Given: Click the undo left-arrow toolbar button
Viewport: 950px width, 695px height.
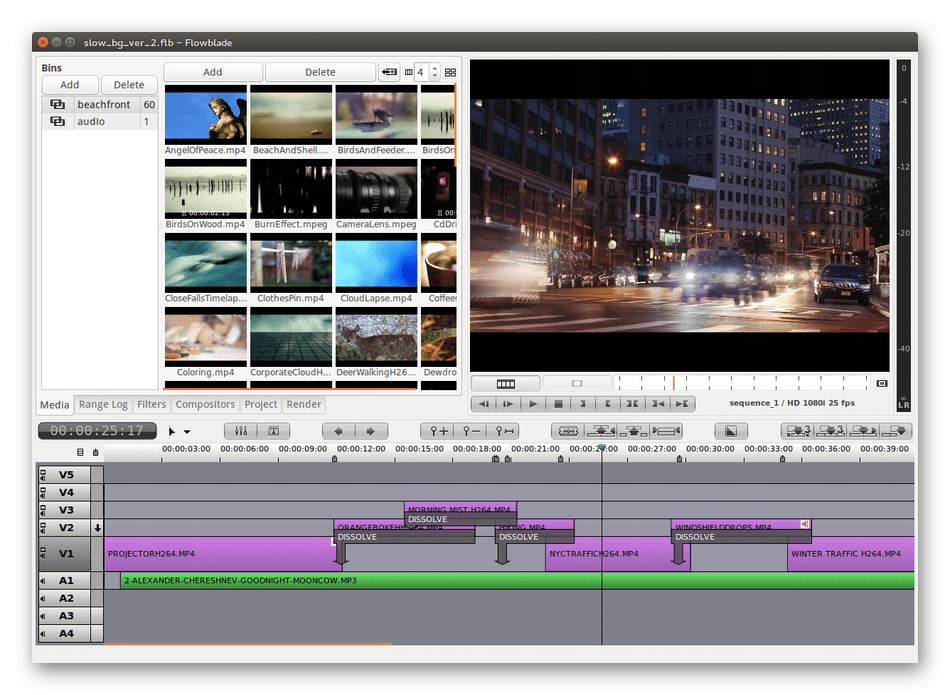Looking at the screenshot, I should 338,431.
